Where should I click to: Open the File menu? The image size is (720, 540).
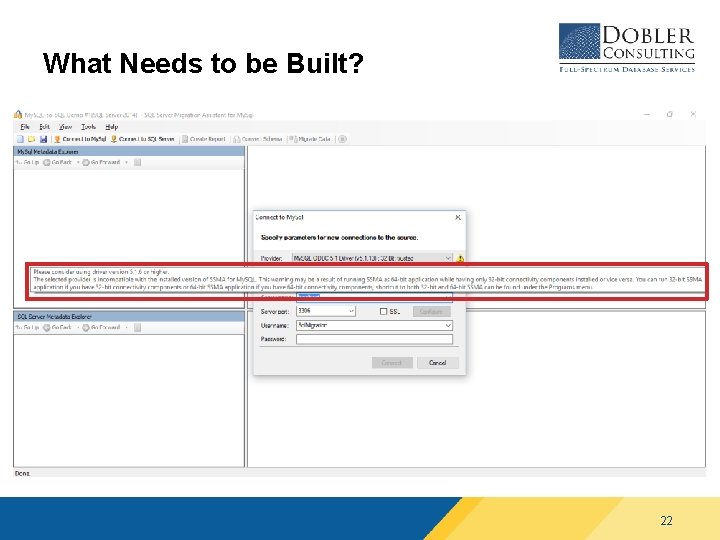click(x=25, y=127)
